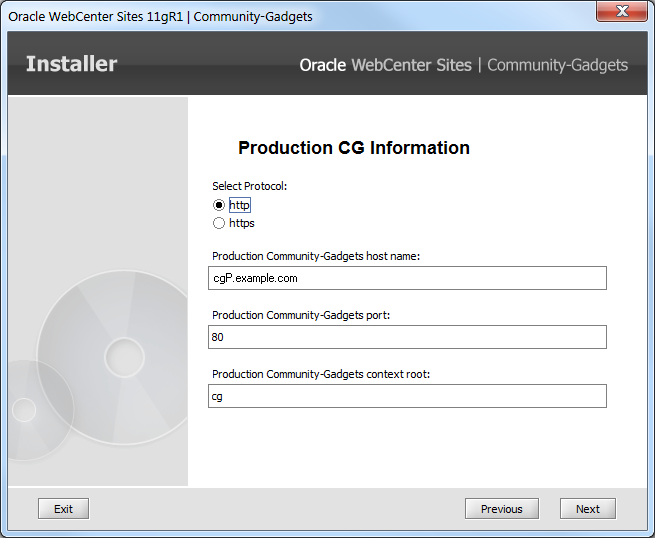This screenshot has height=538, width=655.
Task: Click the Production Community-Gadgets port field
Action: 407,337
